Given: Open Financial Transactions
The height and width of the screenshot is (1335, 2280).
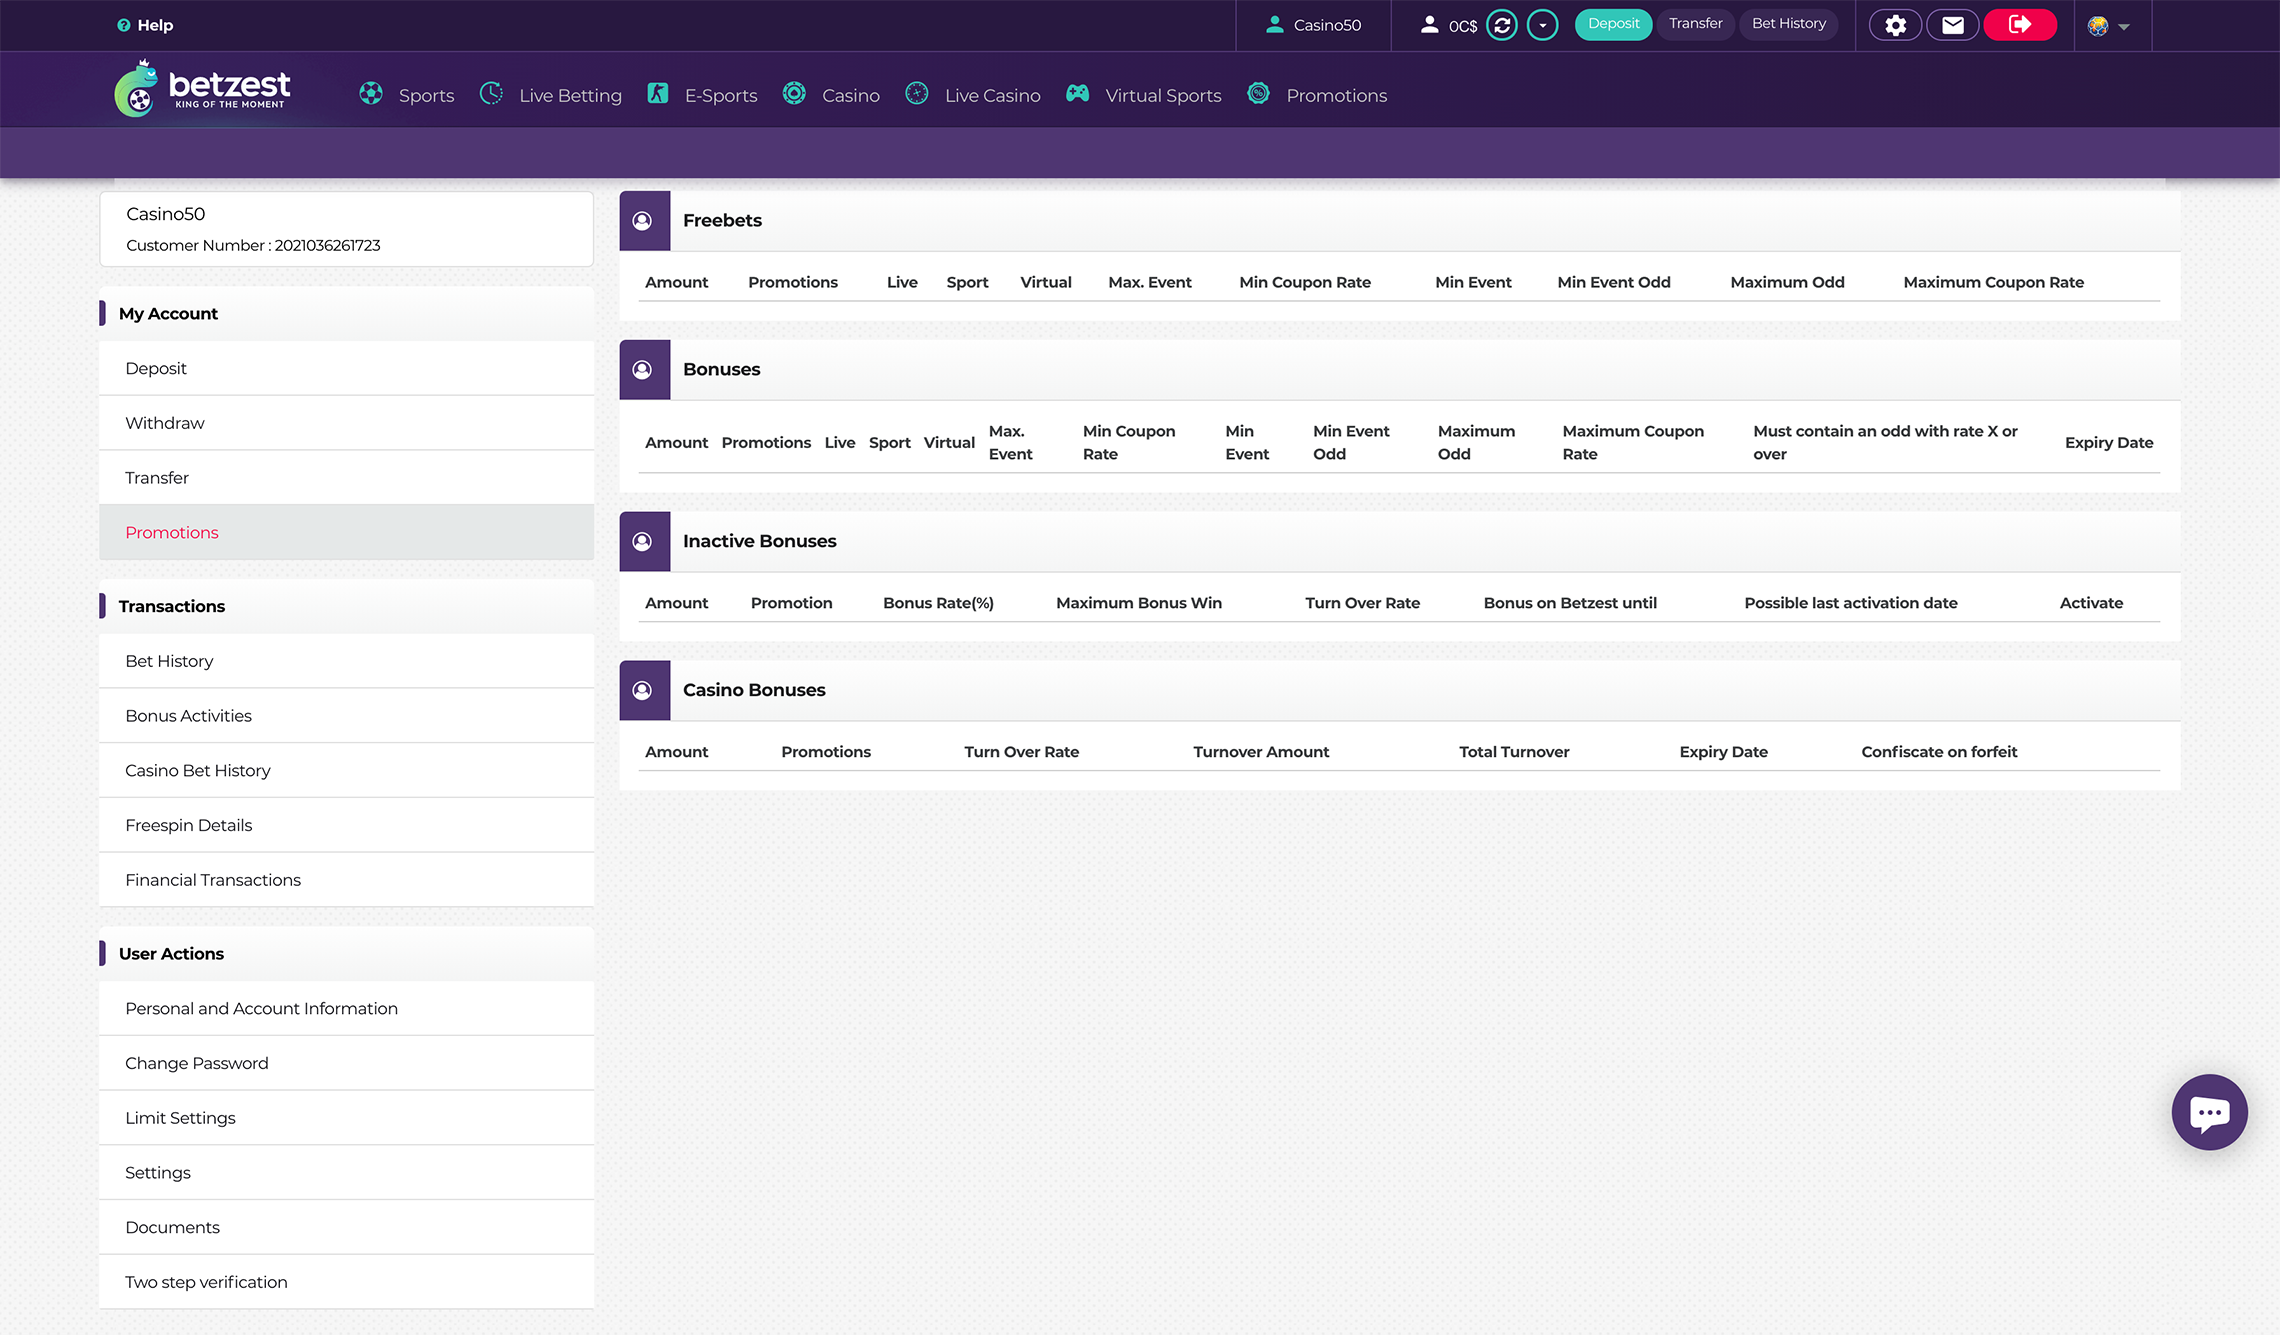Looking at the screenshot, I should 346,880.
